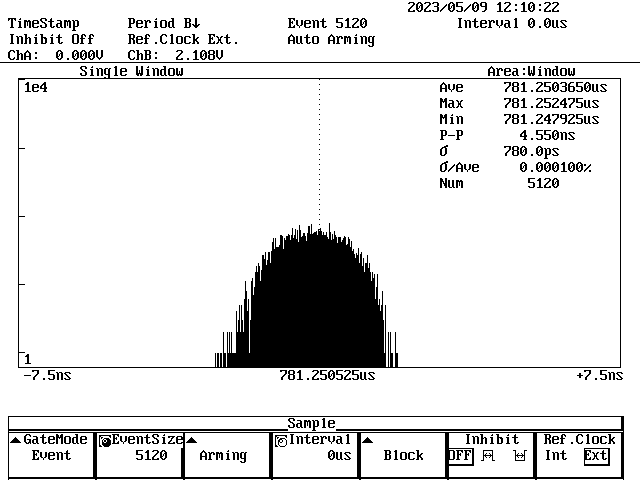Open the GateMode Event soft key menu
Screen dimensions: 640x480
point(51,456)
